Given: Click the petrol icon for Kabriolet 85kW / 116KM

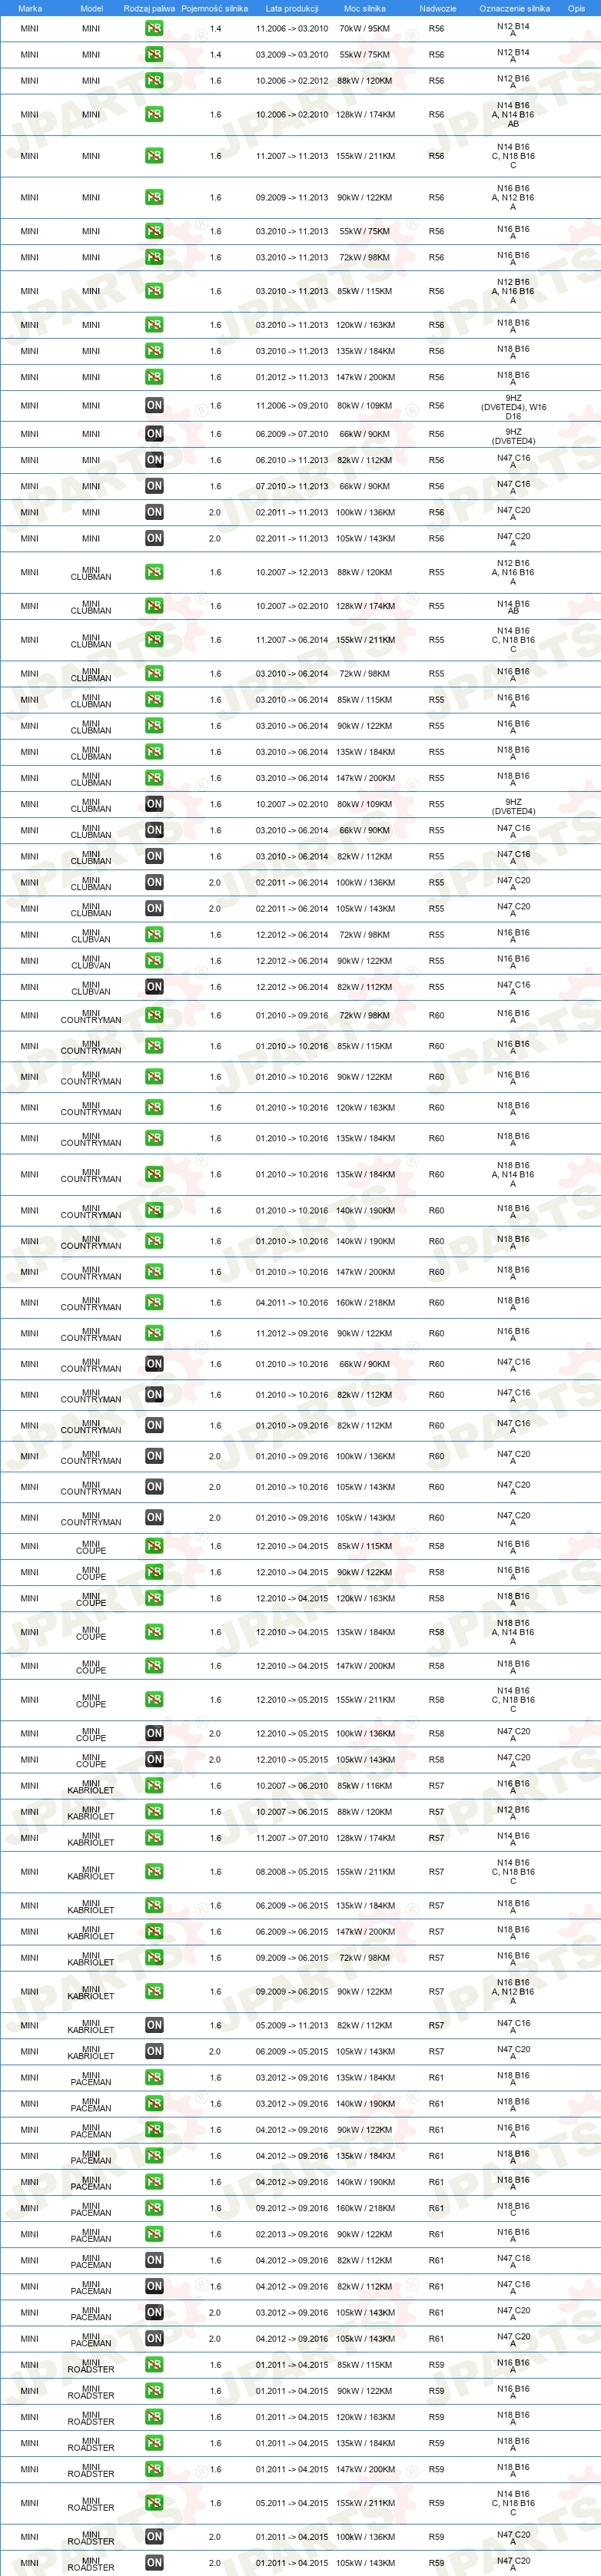Looking at the screenshot, I should tap(154, 1786).
